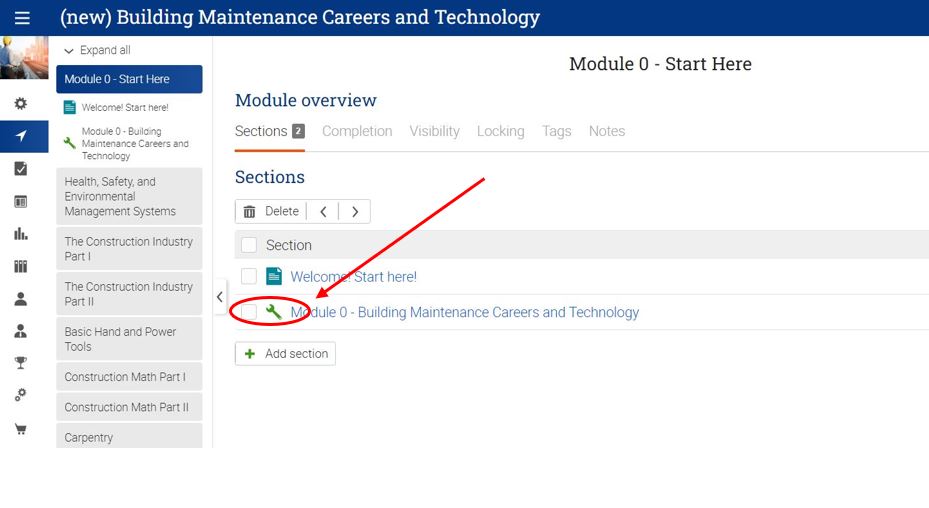Open the Welcome! Start here! section link
Image resolution: width=929 pixels, height=508 pixels.
point(353,277)
